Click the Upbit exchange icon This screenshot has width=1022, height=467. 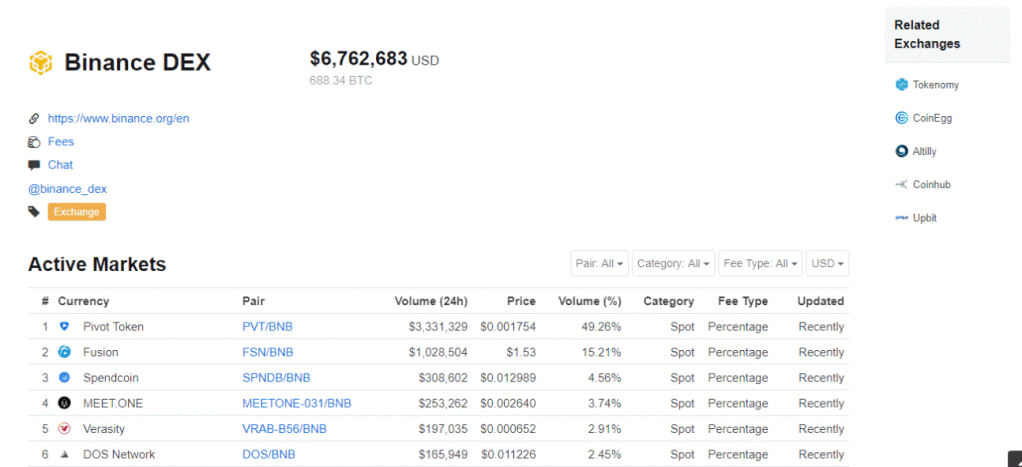pos(901,218)
